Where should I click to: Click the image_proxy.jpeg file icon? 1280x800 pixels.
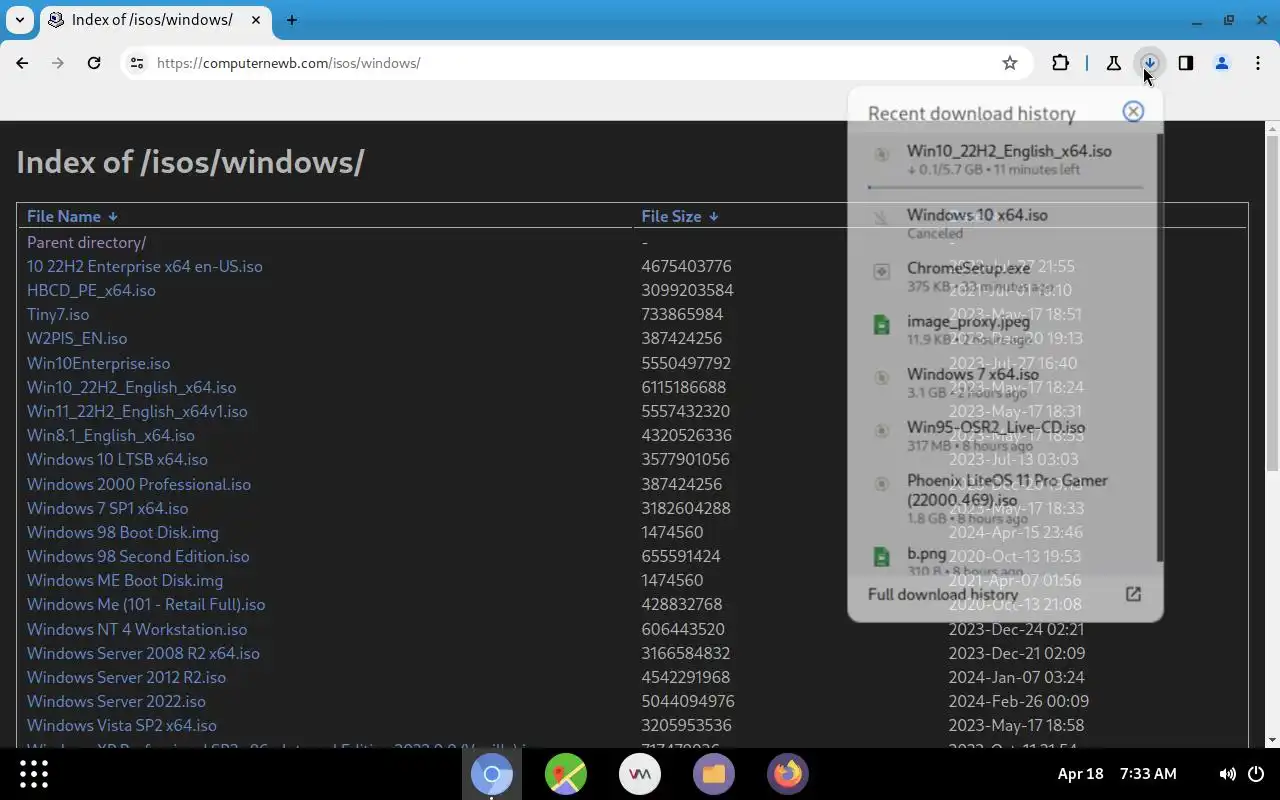tap(881, 324)
